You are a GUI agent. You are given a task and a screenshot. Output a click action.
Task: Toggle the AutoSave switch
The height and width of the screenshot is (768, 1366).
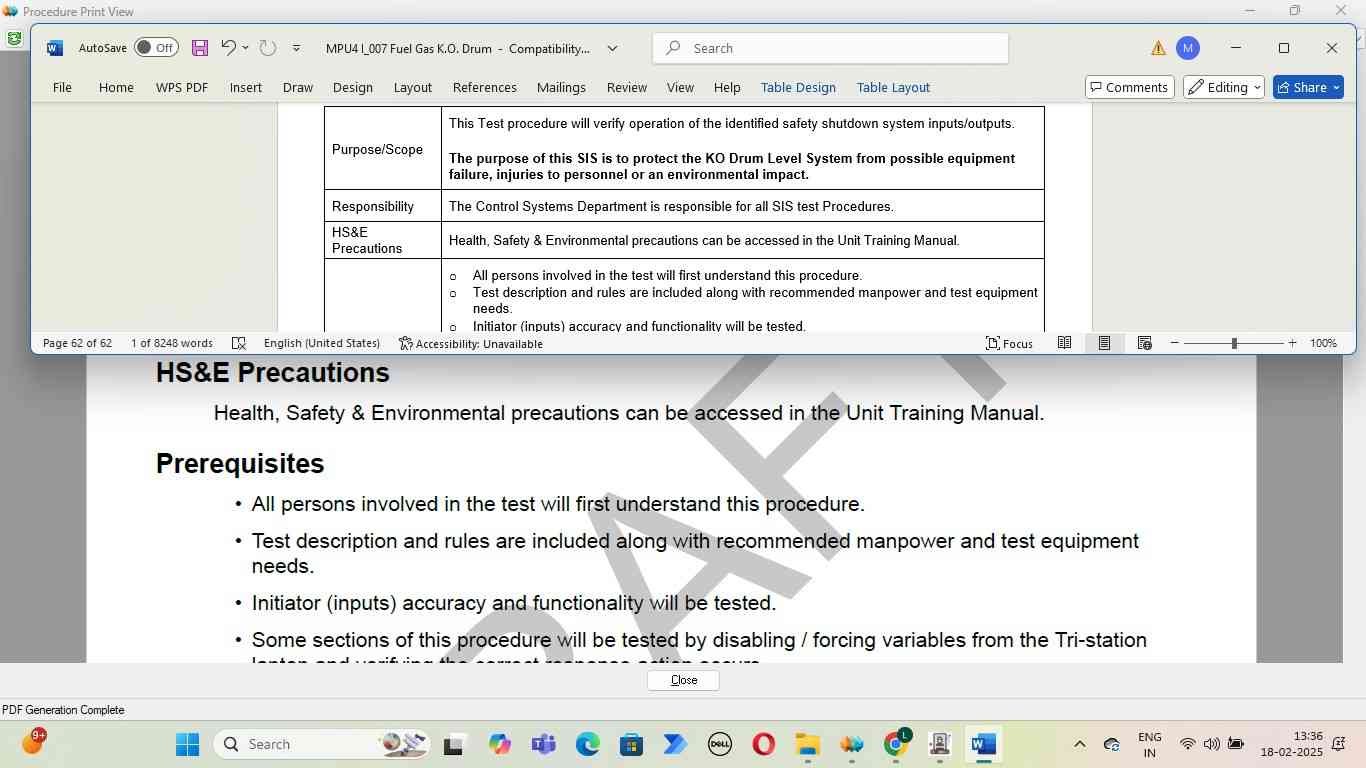[x=156, y=48]
